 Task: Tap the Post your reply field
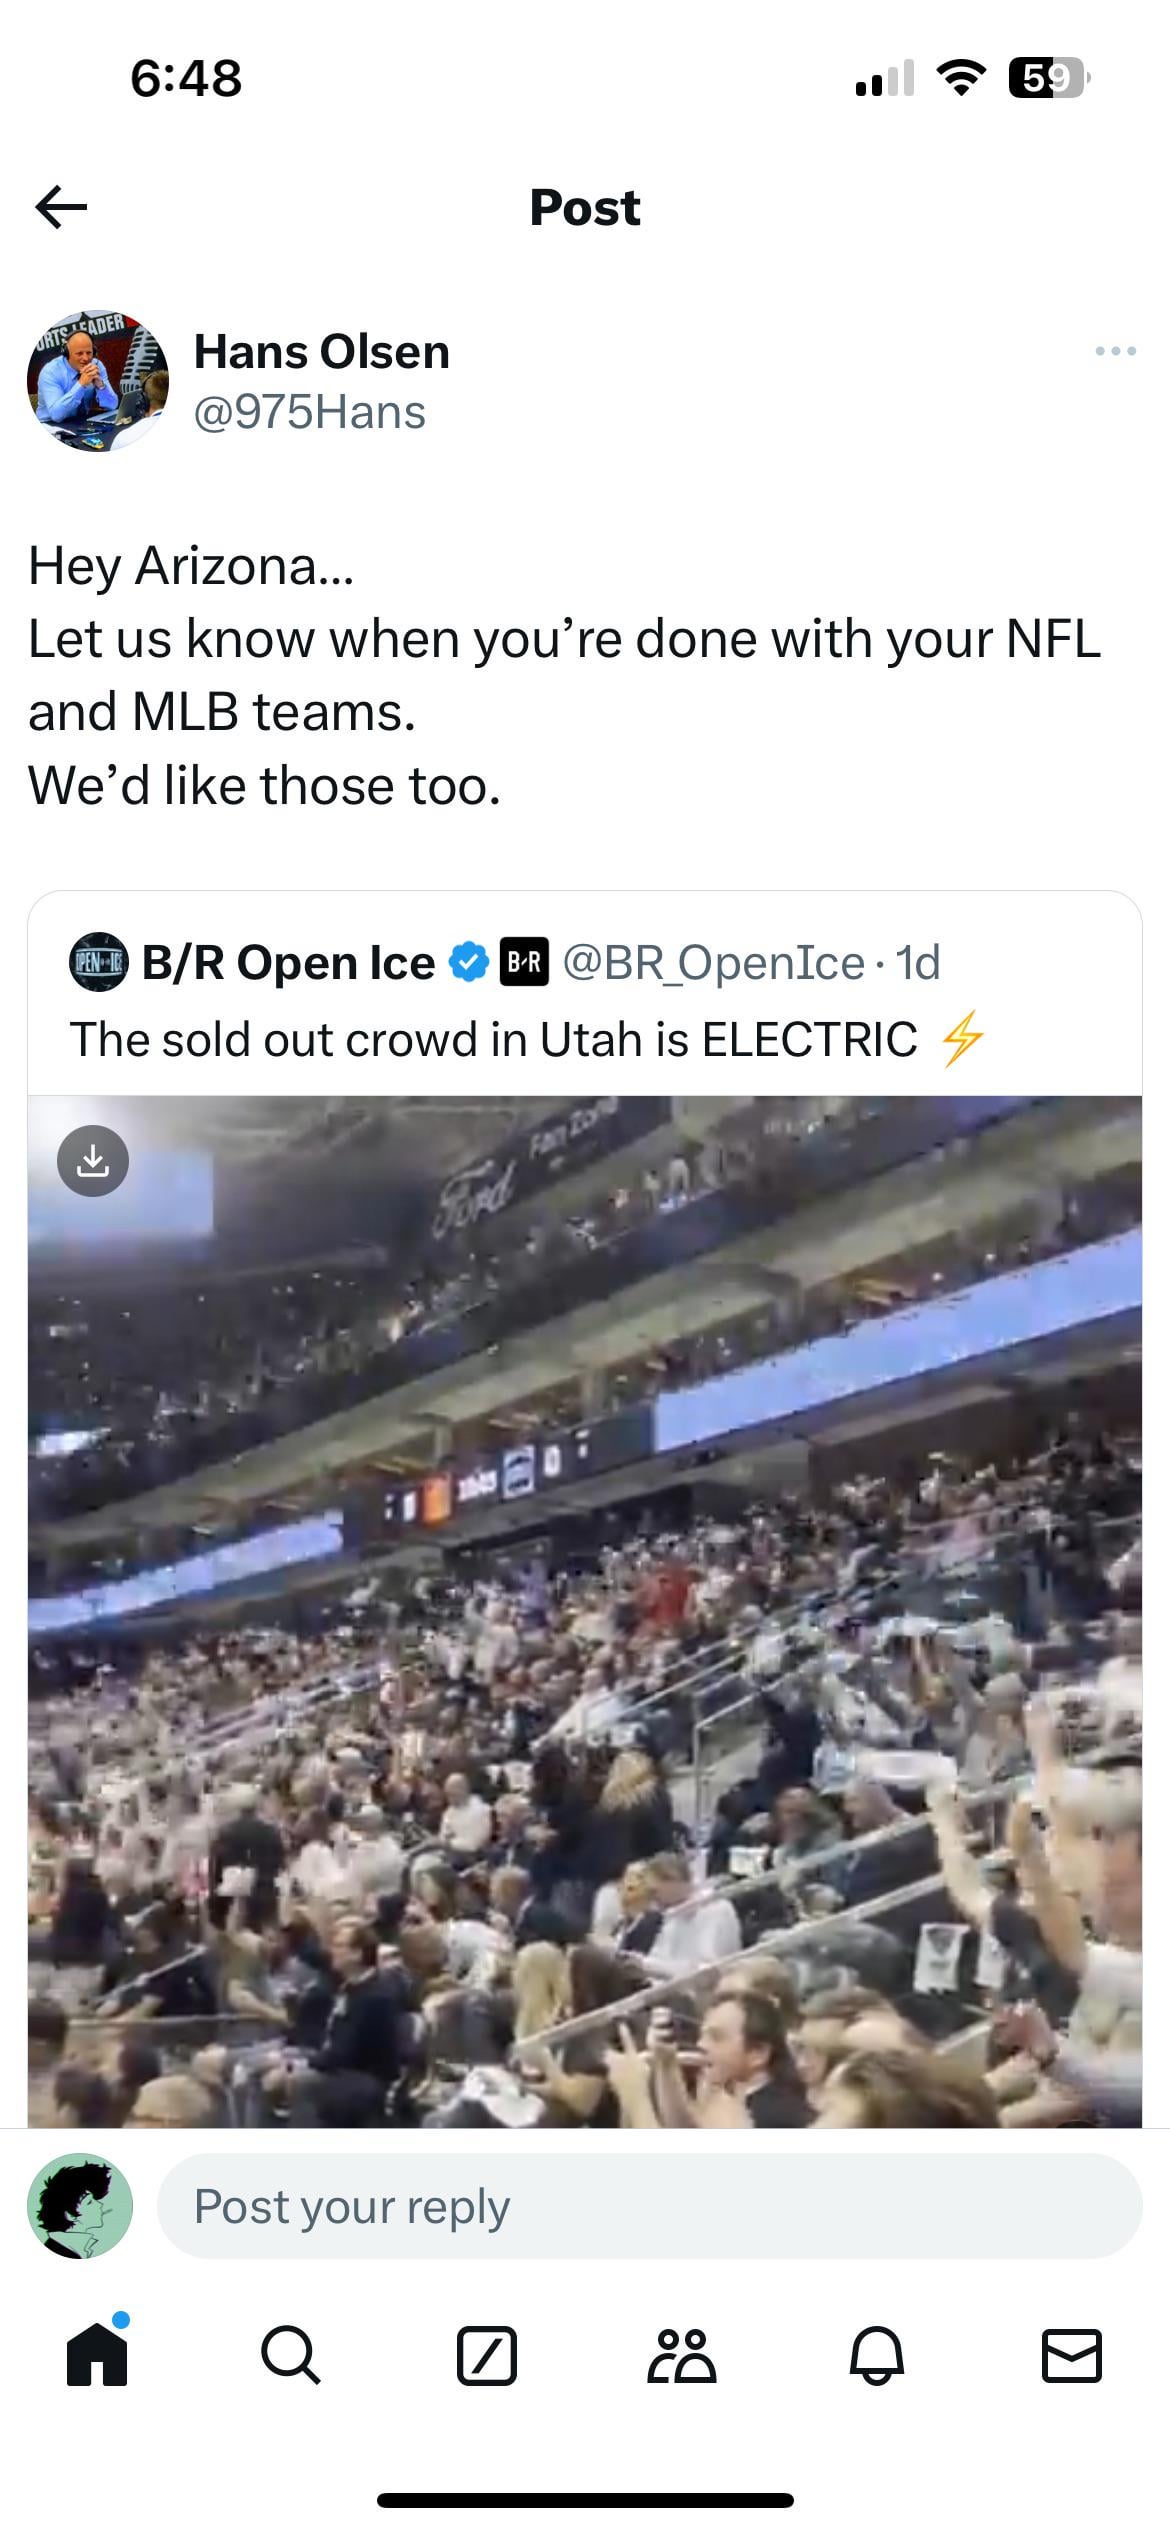649,2205
